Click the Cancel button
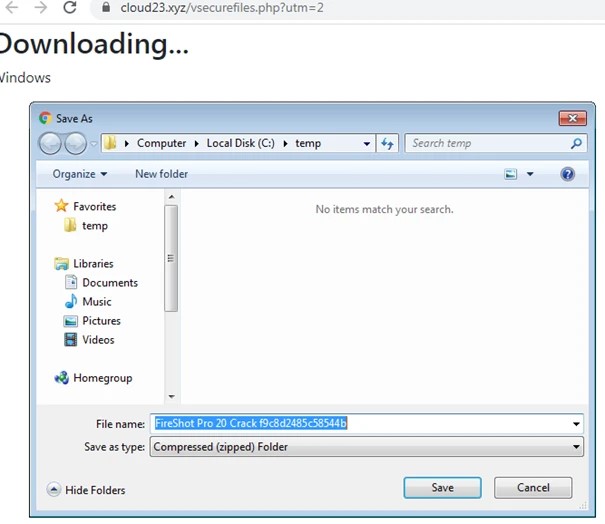The image size is (605, 524). pos(533,488)
